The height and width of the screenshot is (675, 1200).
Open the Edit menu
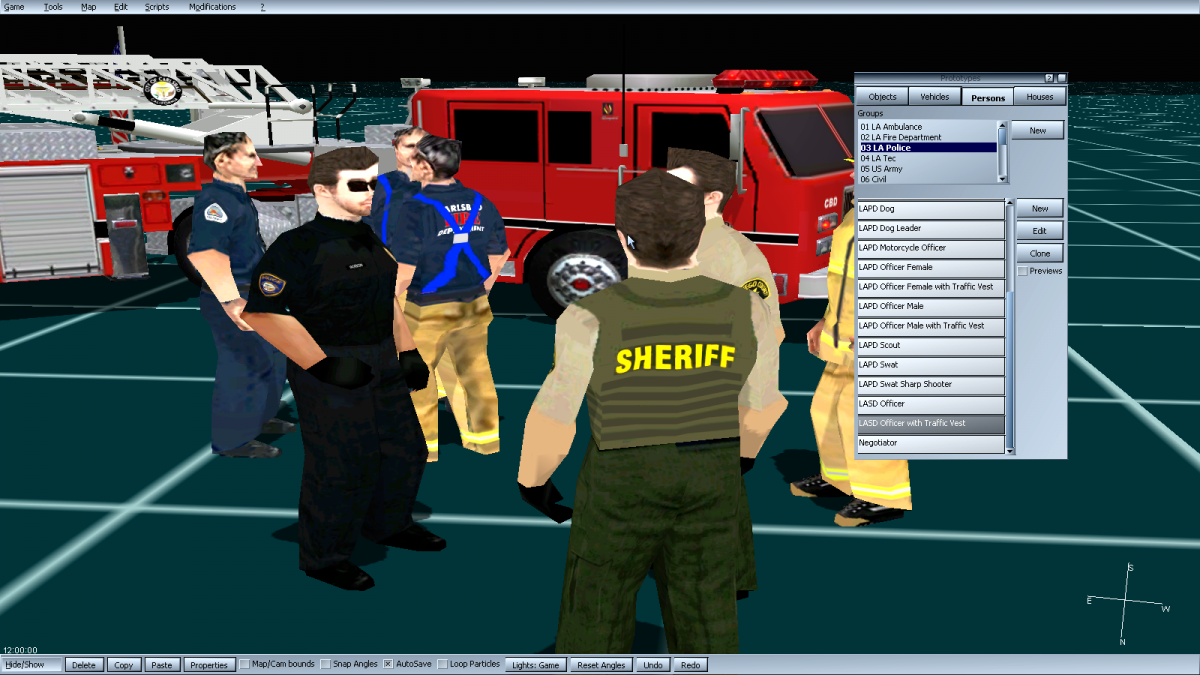click(121, 7)
